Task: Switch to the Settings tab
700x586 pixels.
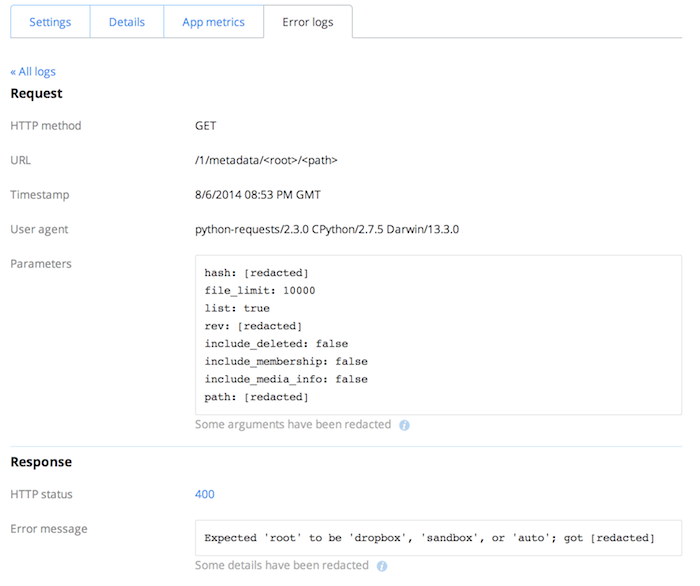Action: tap(50, 22)
